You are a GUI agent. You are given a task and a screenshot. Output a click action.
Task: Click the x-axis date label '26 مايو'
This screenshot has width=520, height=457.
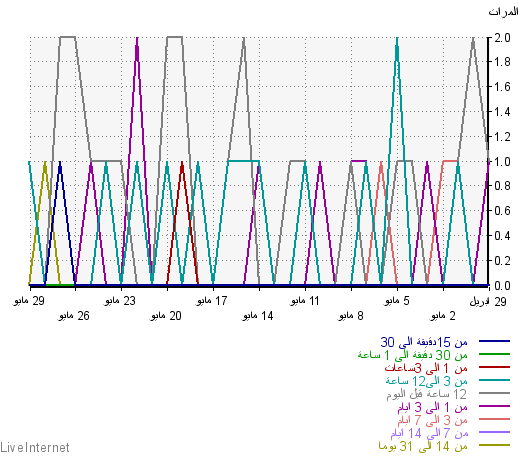click(74, 316)
